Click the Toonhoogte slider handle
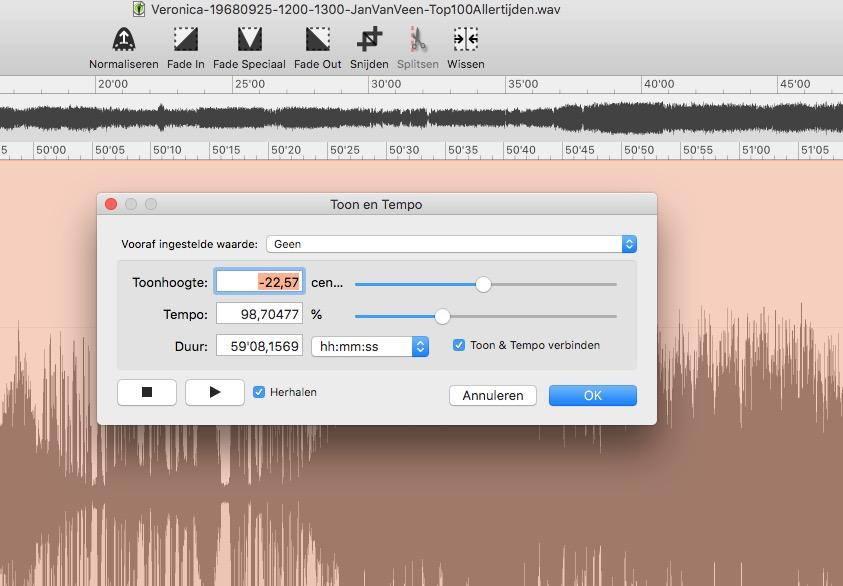The image size is (843, 586). point(483,284)
